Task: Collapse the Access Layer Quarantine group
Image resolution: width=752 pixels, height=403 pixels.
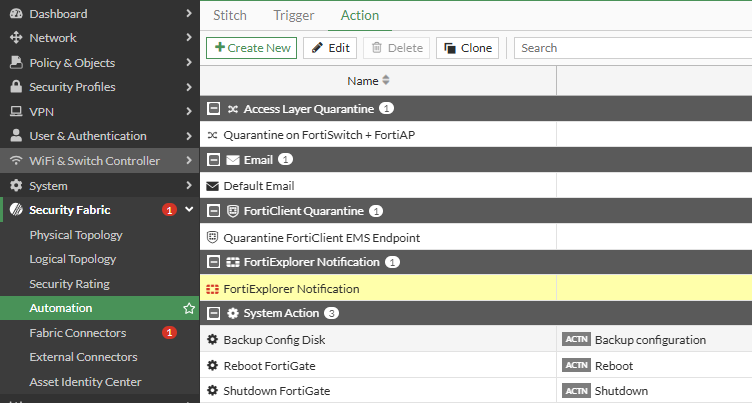Action: tap(213, 108)
